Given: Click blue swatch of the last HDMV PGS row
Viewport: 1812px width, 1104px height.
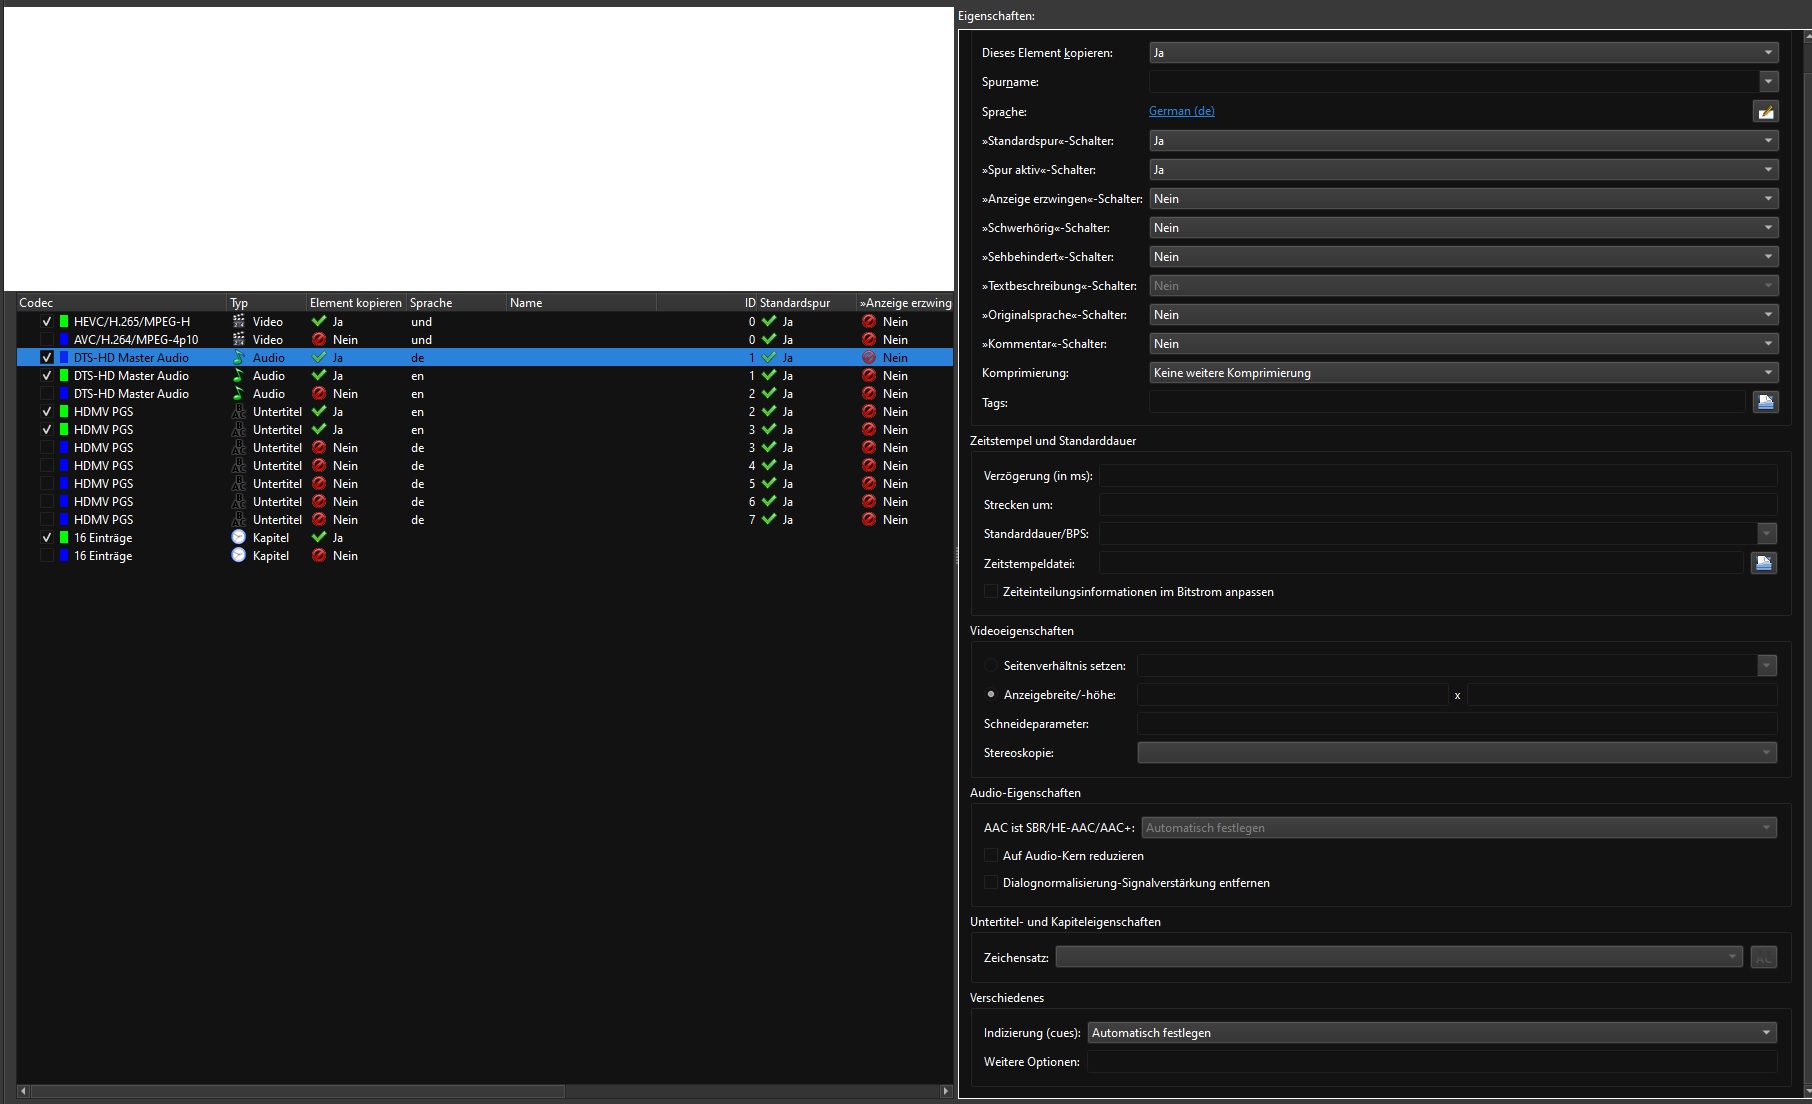Looking at the screenshot, I should (64, 519).
